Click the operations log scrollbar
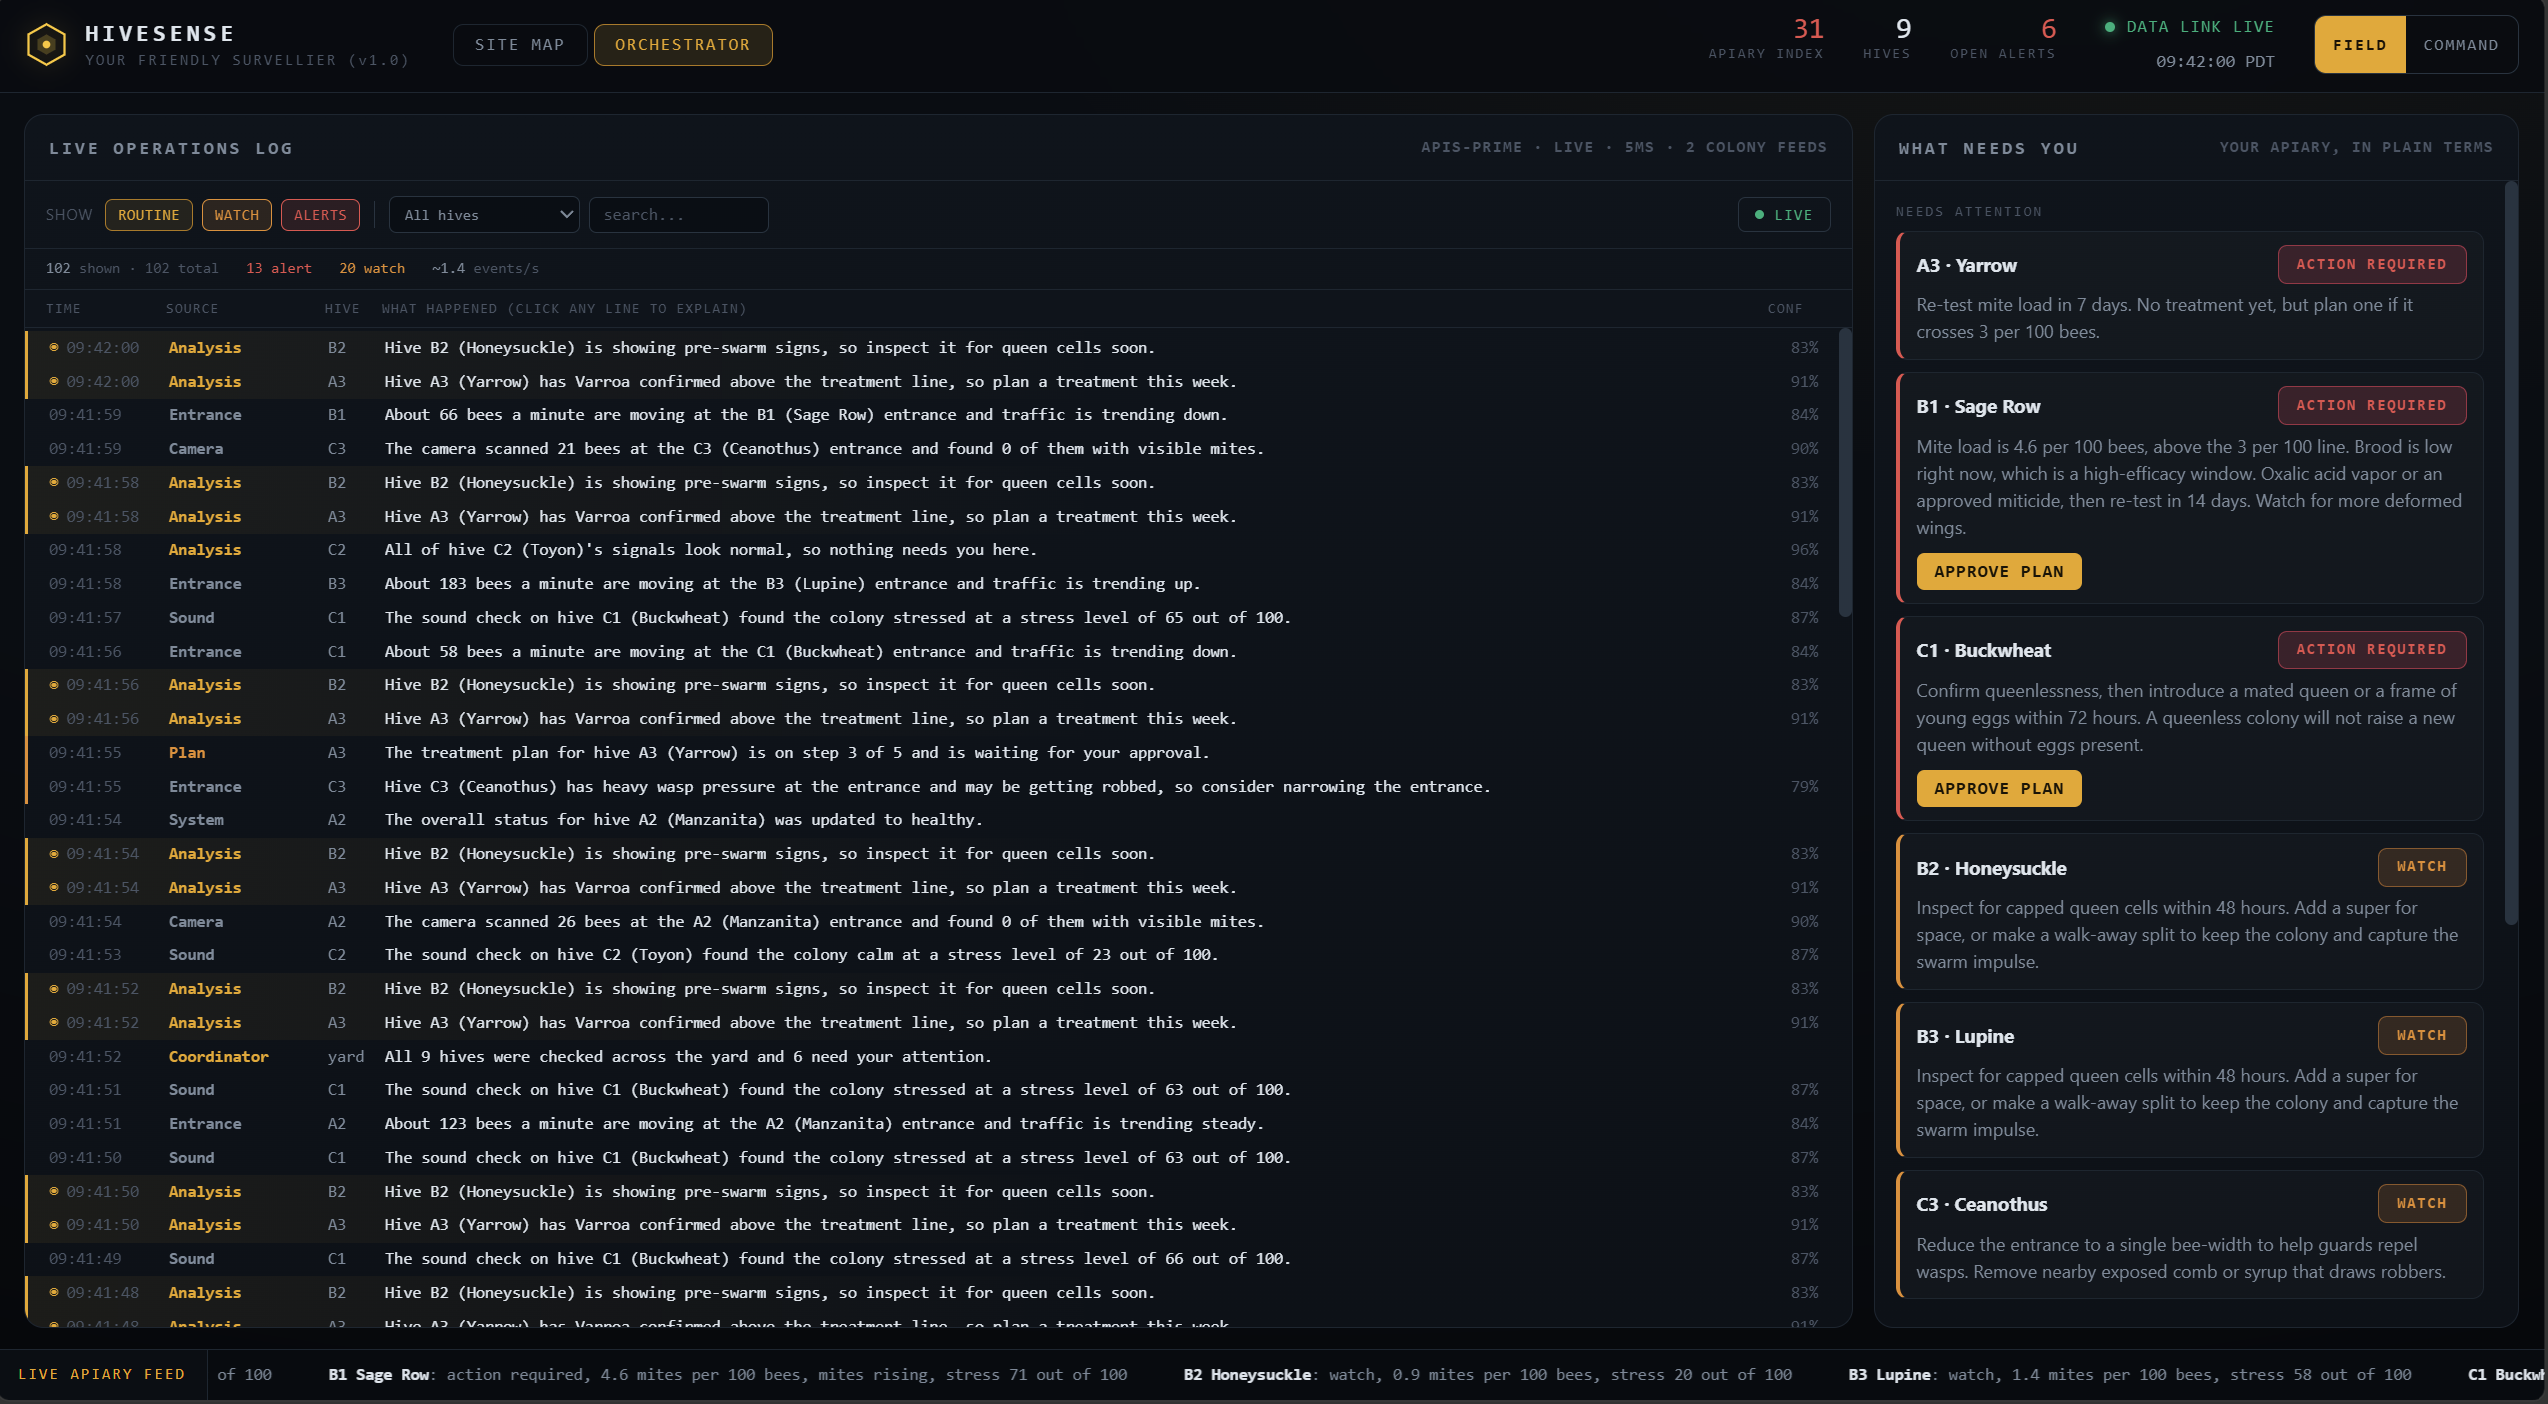 (1845, 472)
